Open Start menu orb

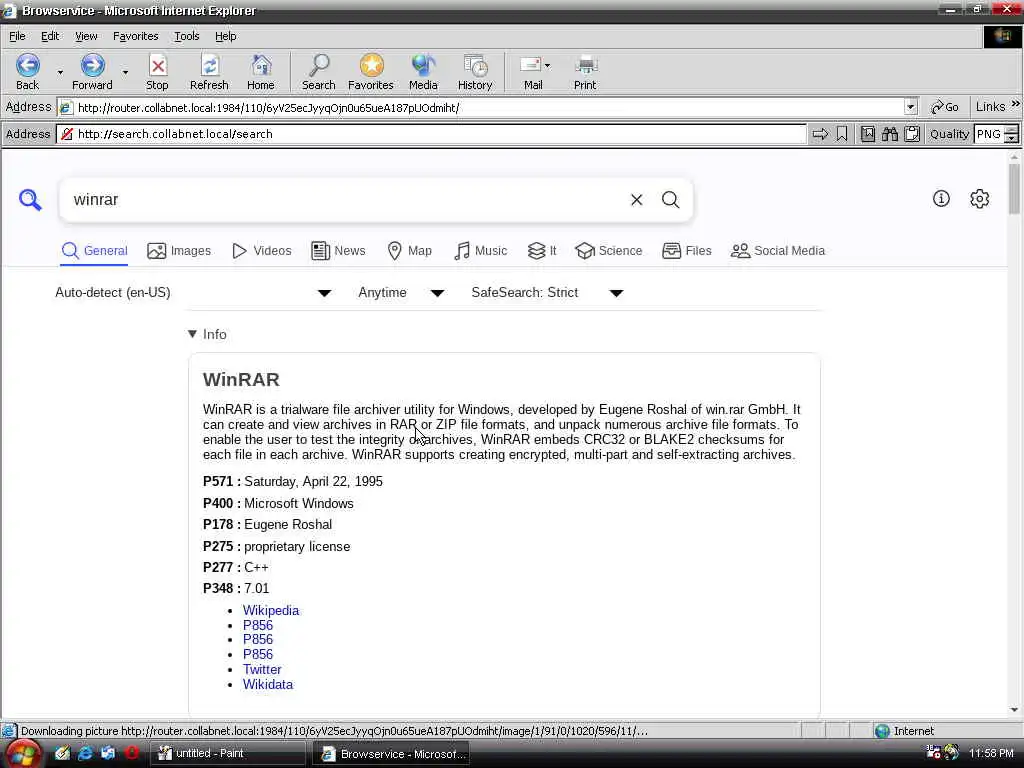point(22,754)
